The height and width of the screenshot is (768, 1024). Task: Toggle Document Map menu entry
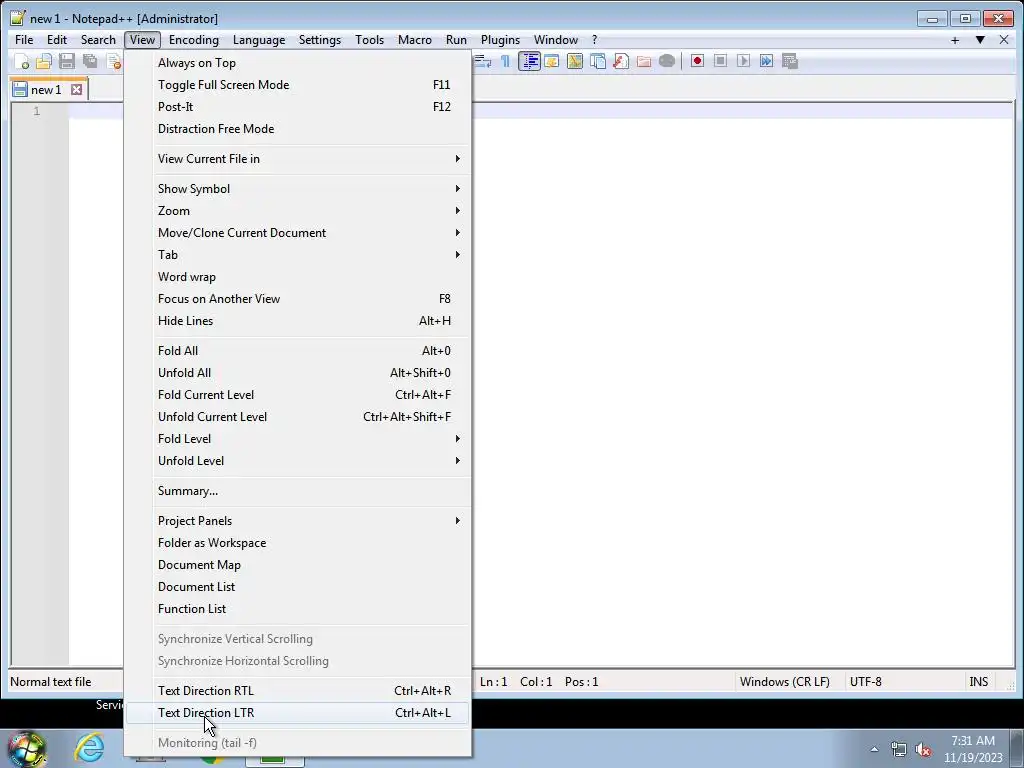pyautogui.click(x=297, y=565)
